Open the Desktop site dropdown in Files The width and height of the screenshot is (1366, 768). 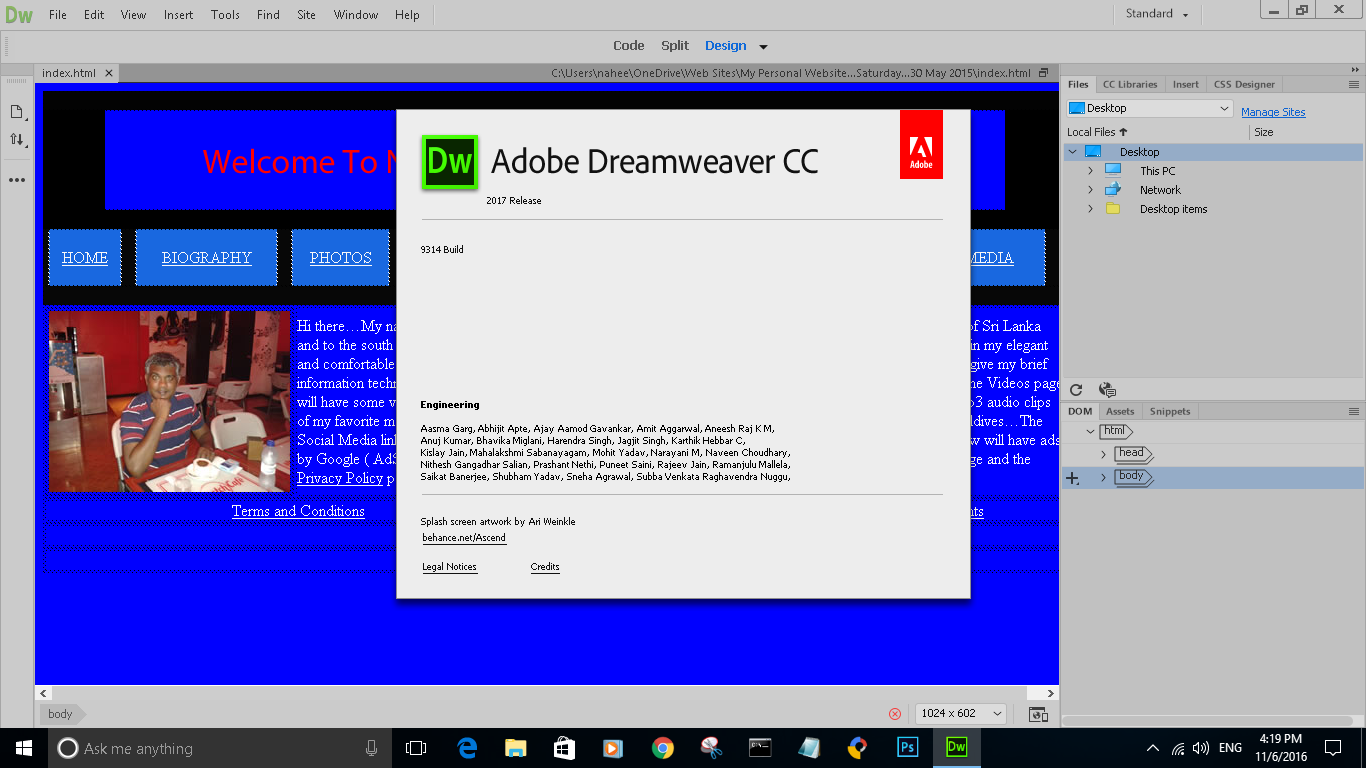pos(1150,108)
